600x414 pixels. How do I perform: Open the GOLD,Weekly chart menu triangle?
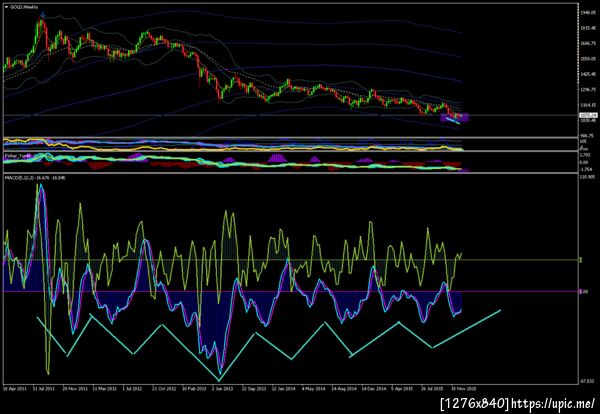click(x=6, y=7)
